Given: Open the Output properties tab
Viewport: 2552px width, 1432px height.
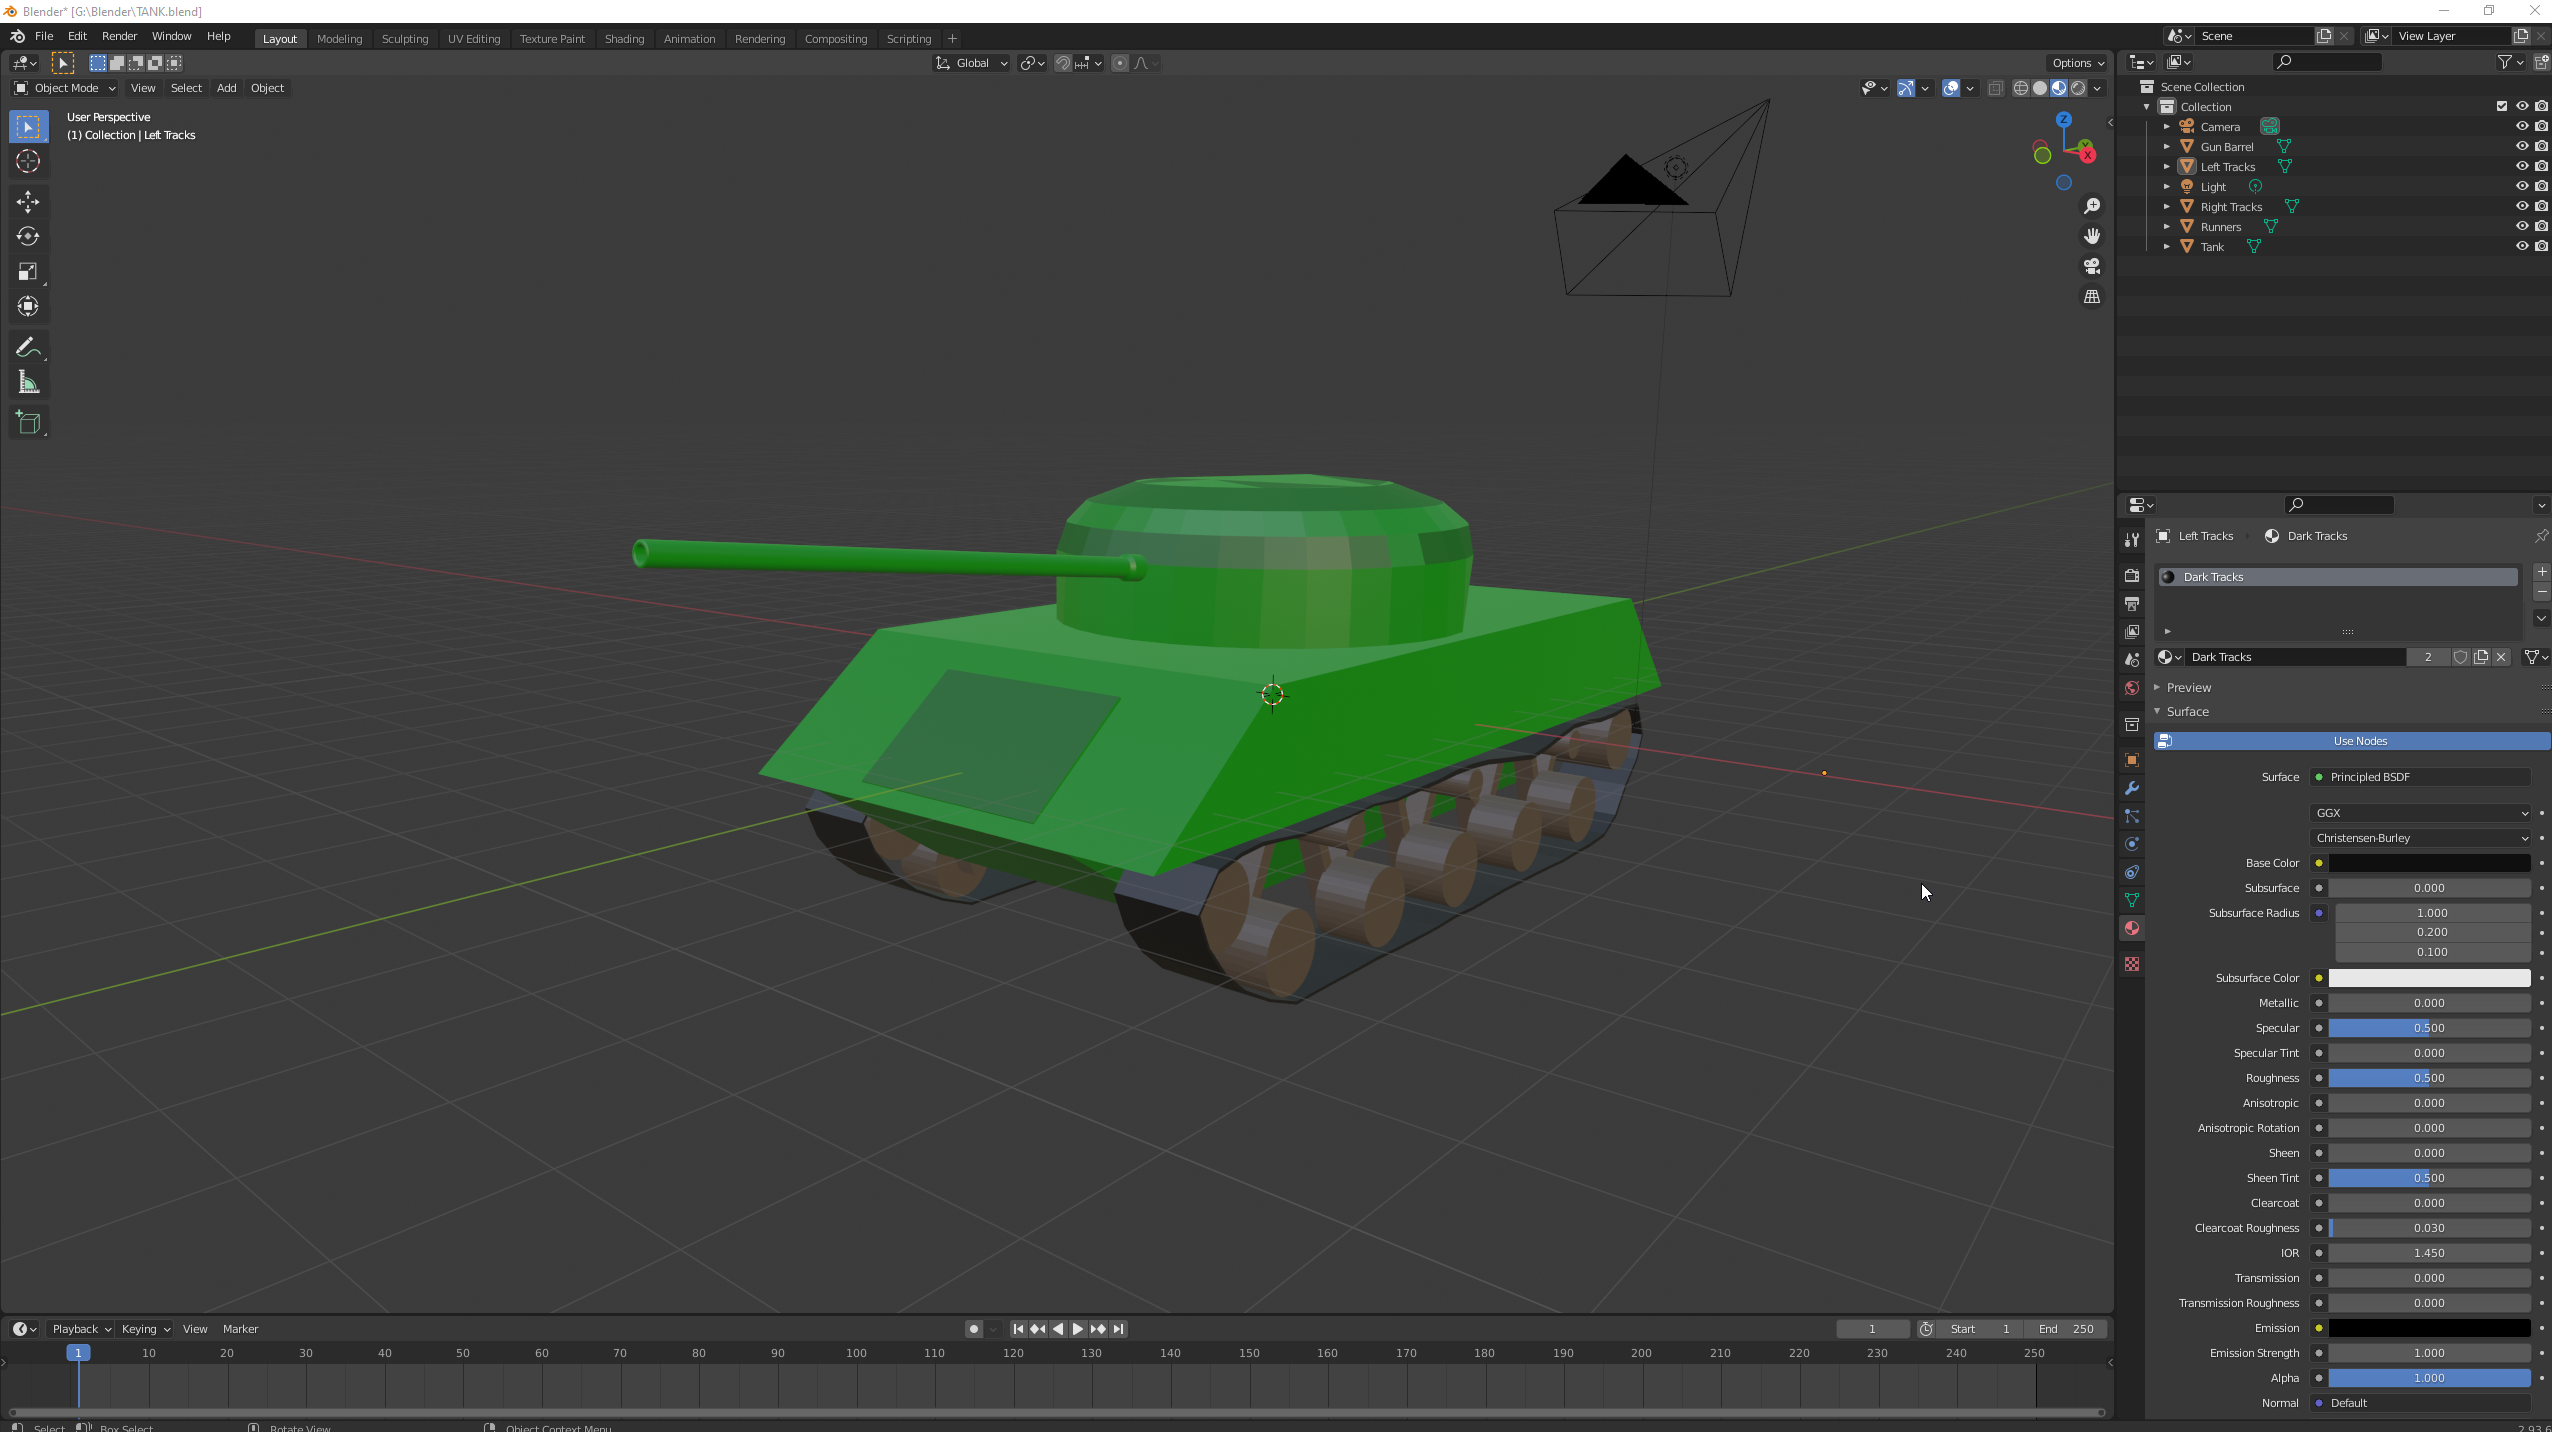Looking at the screenshot, I should point(2132,604).
